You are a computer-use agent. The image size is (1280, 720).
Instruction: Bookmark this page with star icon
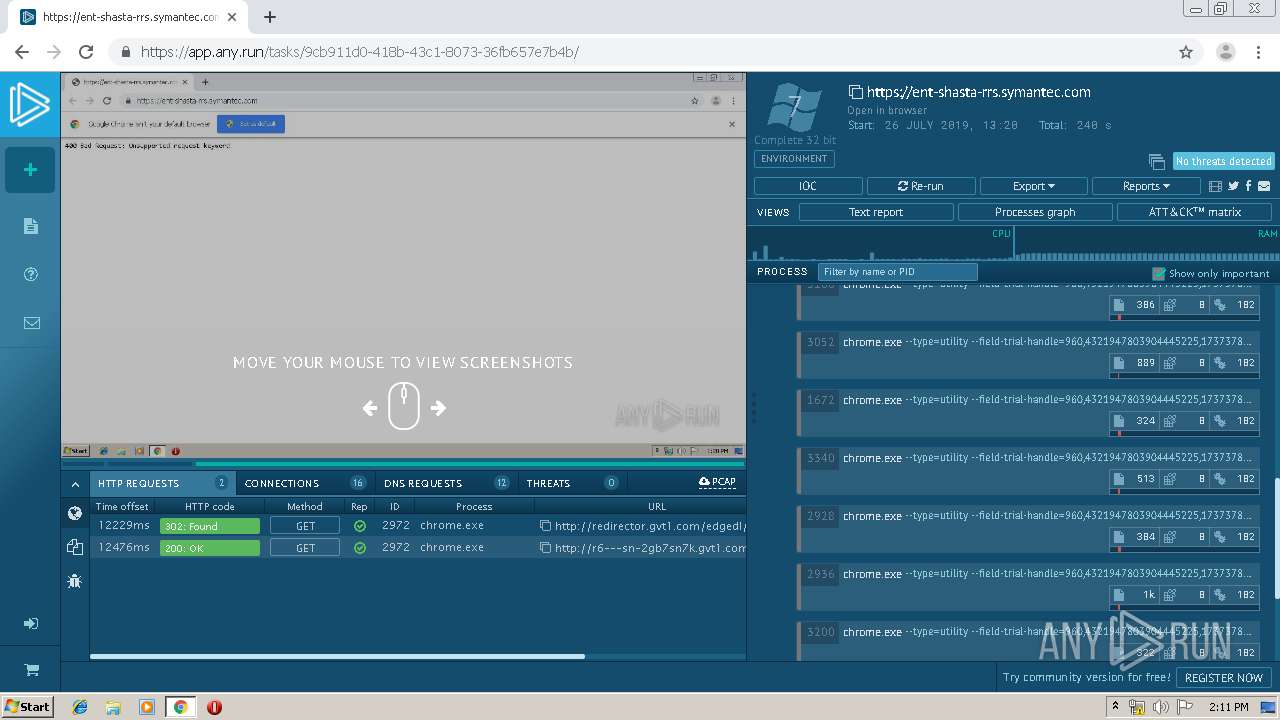pos(1186,52)
